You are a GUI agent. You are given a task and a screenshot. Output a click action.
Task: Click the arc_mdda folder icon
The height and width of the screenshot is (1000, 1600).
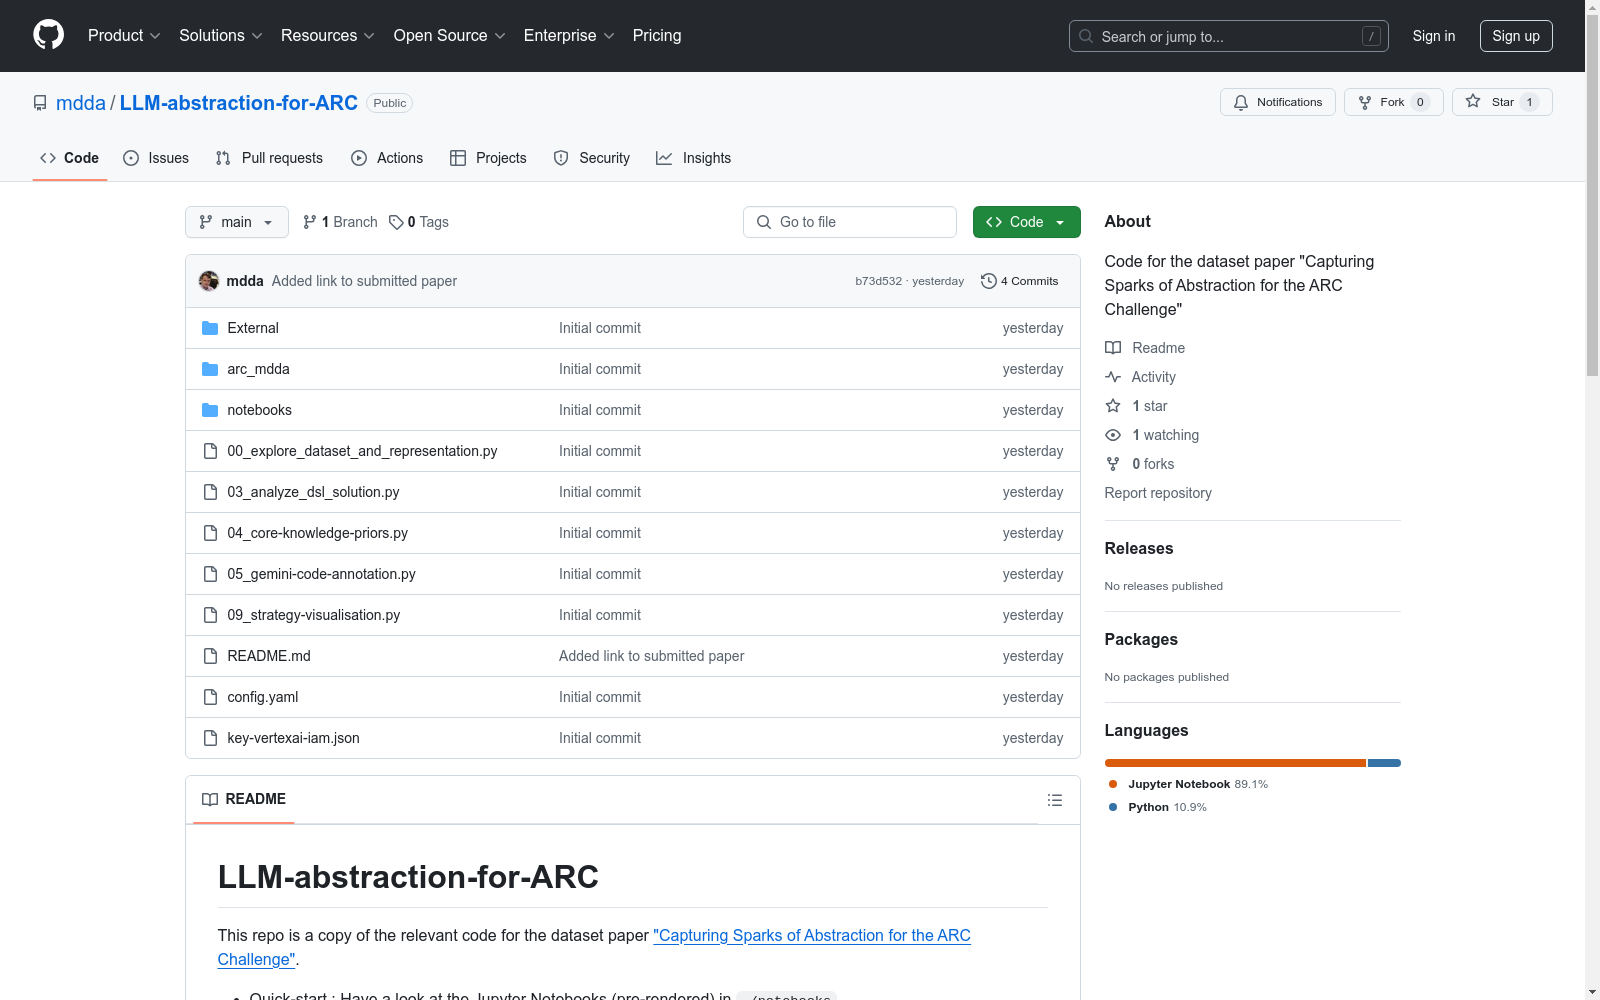210,369
